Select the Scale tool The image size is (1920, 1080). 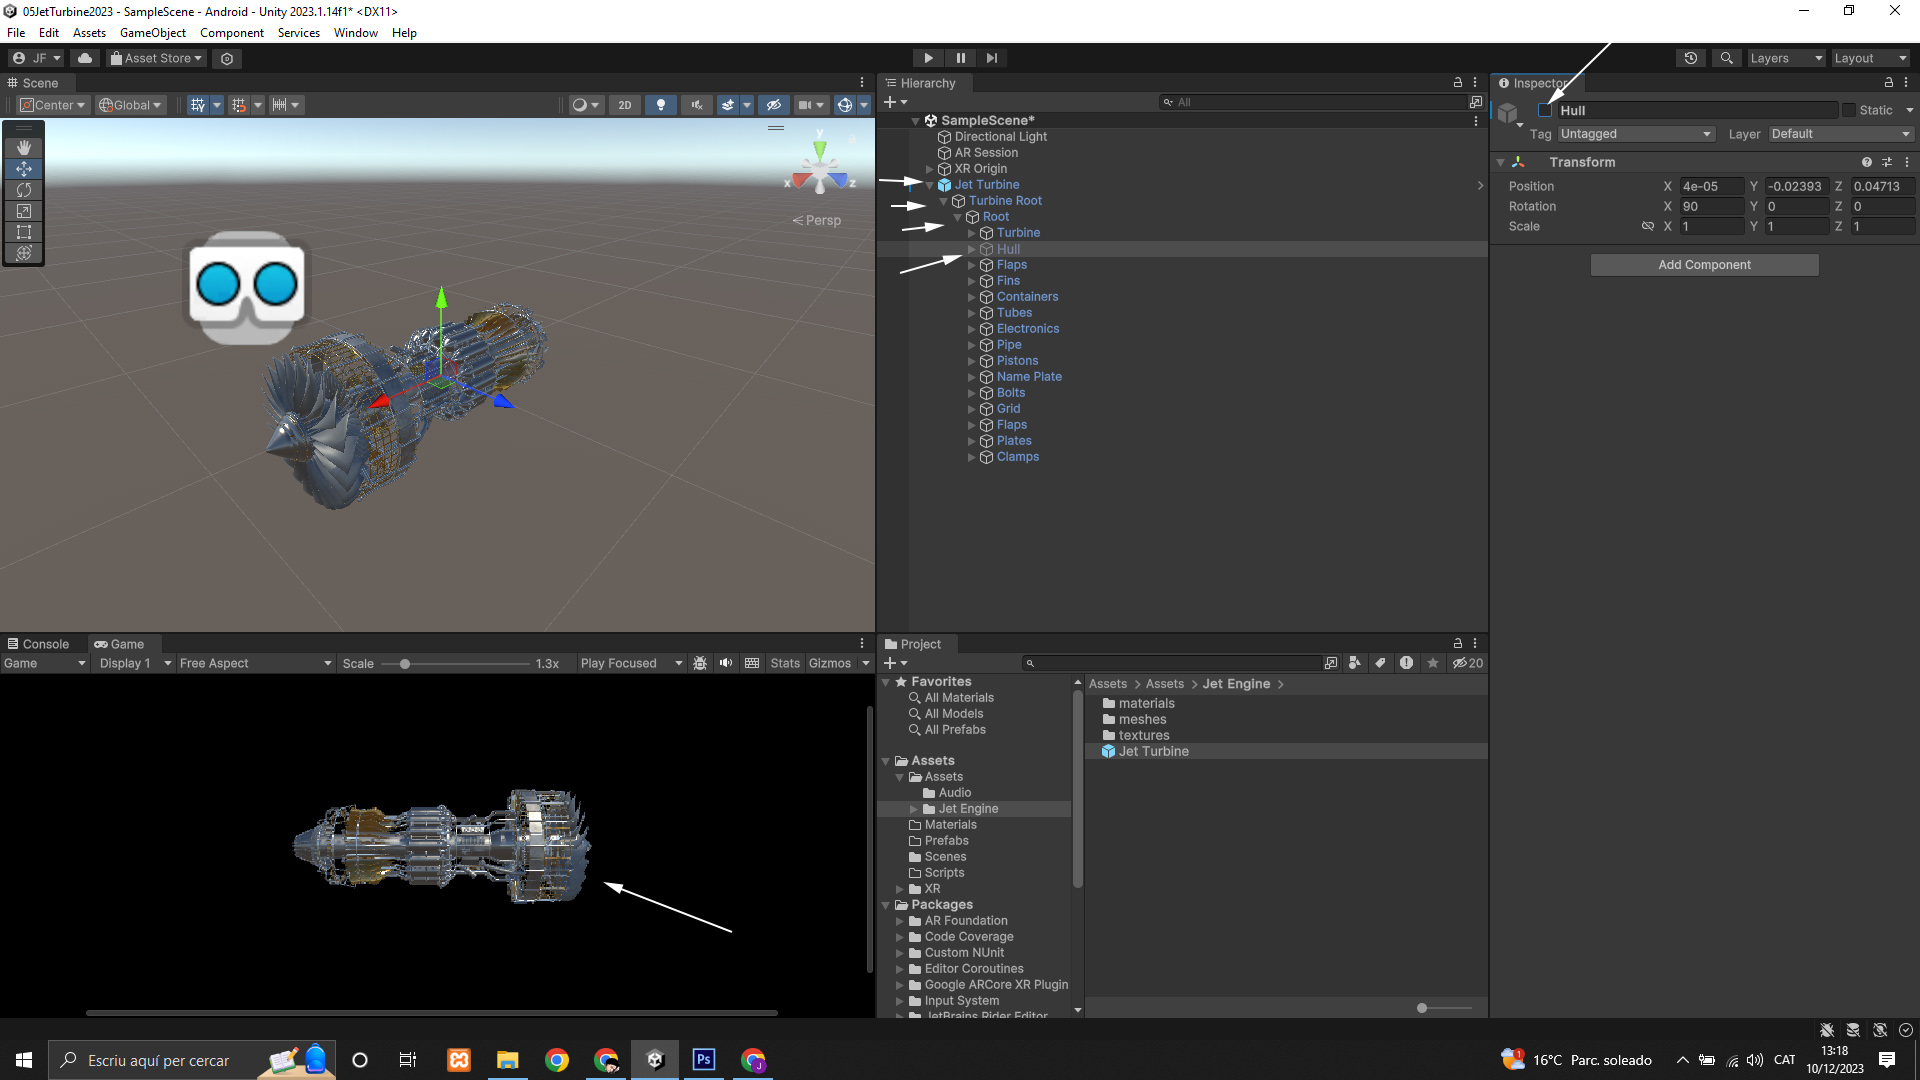click(x=24, y=211)
